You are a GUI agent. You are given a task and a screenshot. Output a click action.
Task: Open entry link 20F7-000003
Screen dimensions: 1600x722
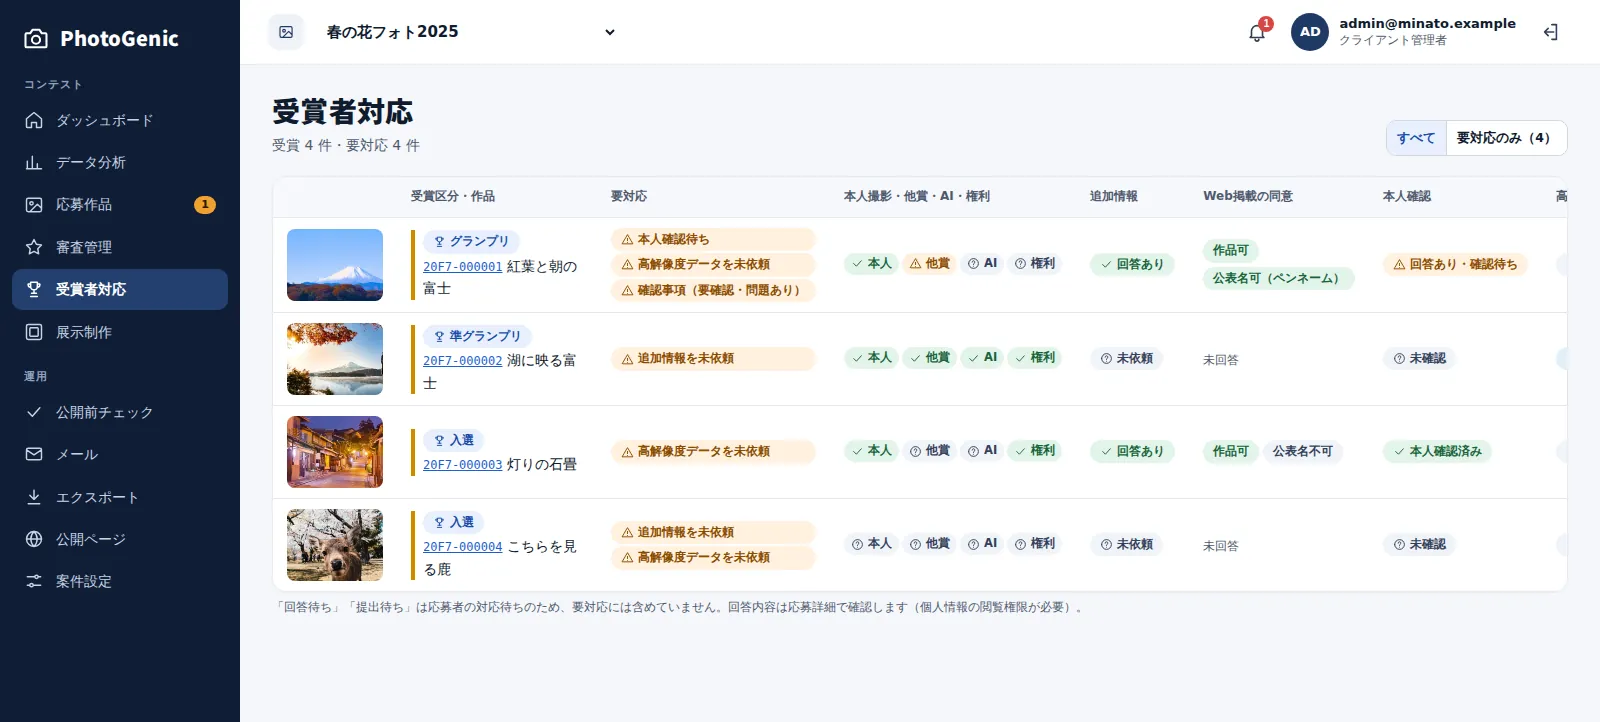coord(462,465)
